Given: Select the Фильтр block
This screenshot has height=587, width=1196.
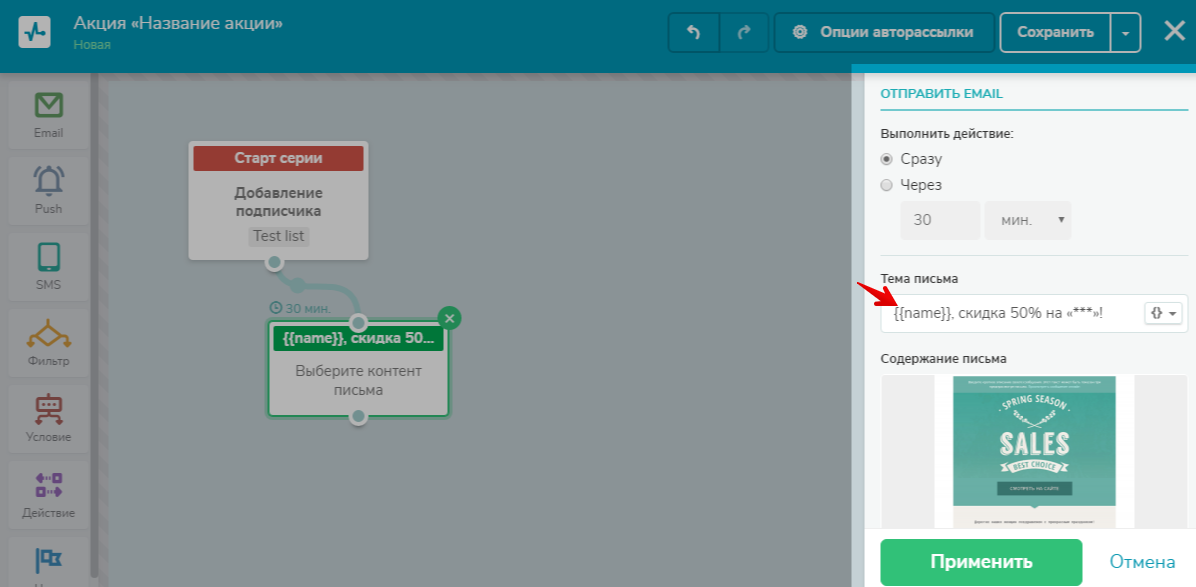Looking at the screenshot, I should click(x=49, y=342).
